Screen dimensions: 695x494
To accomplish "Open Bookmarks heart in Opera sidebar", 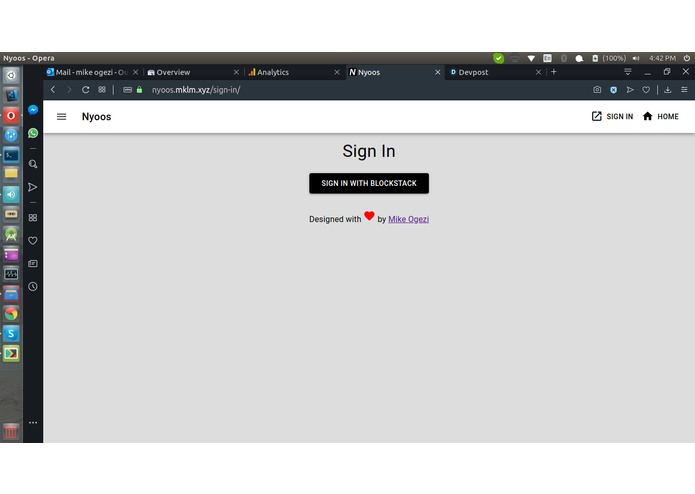I will [33, 241].
